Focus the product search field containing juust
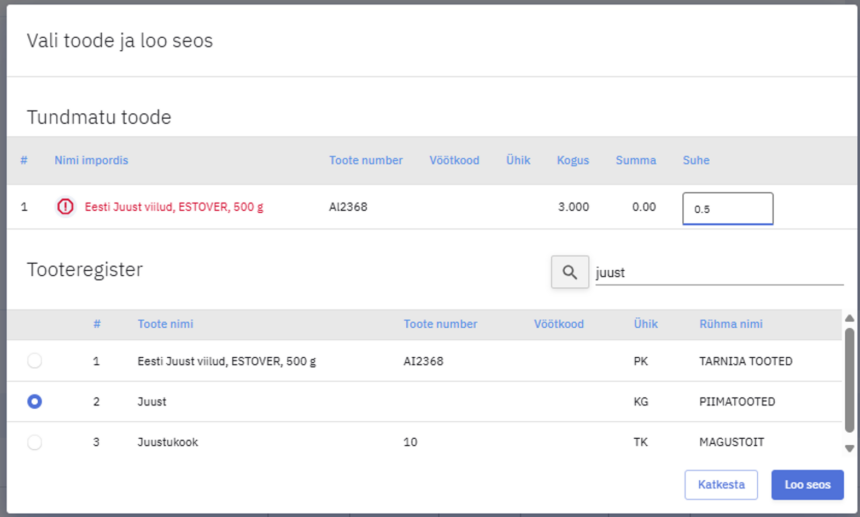 tap(718, 272)
